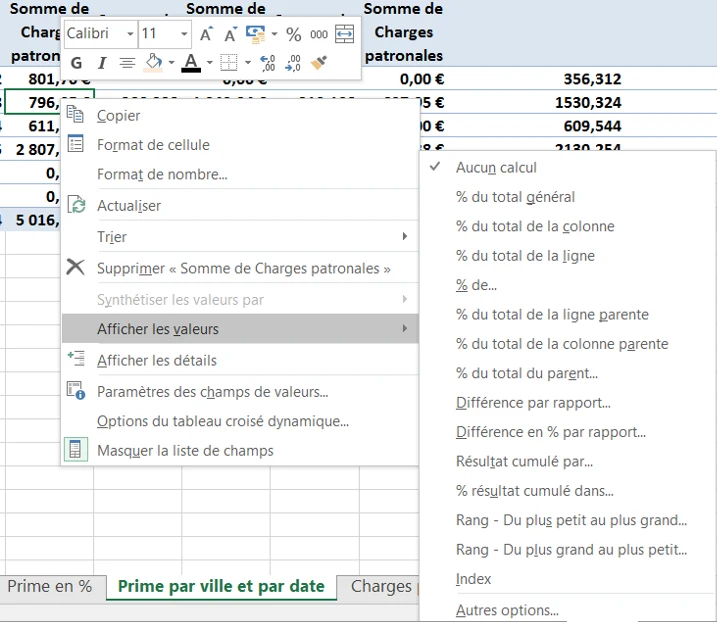717x622 pixels.
Task: Decrease font size in mini toolbar
Action: pyautogui.click(x=230, y=34)
